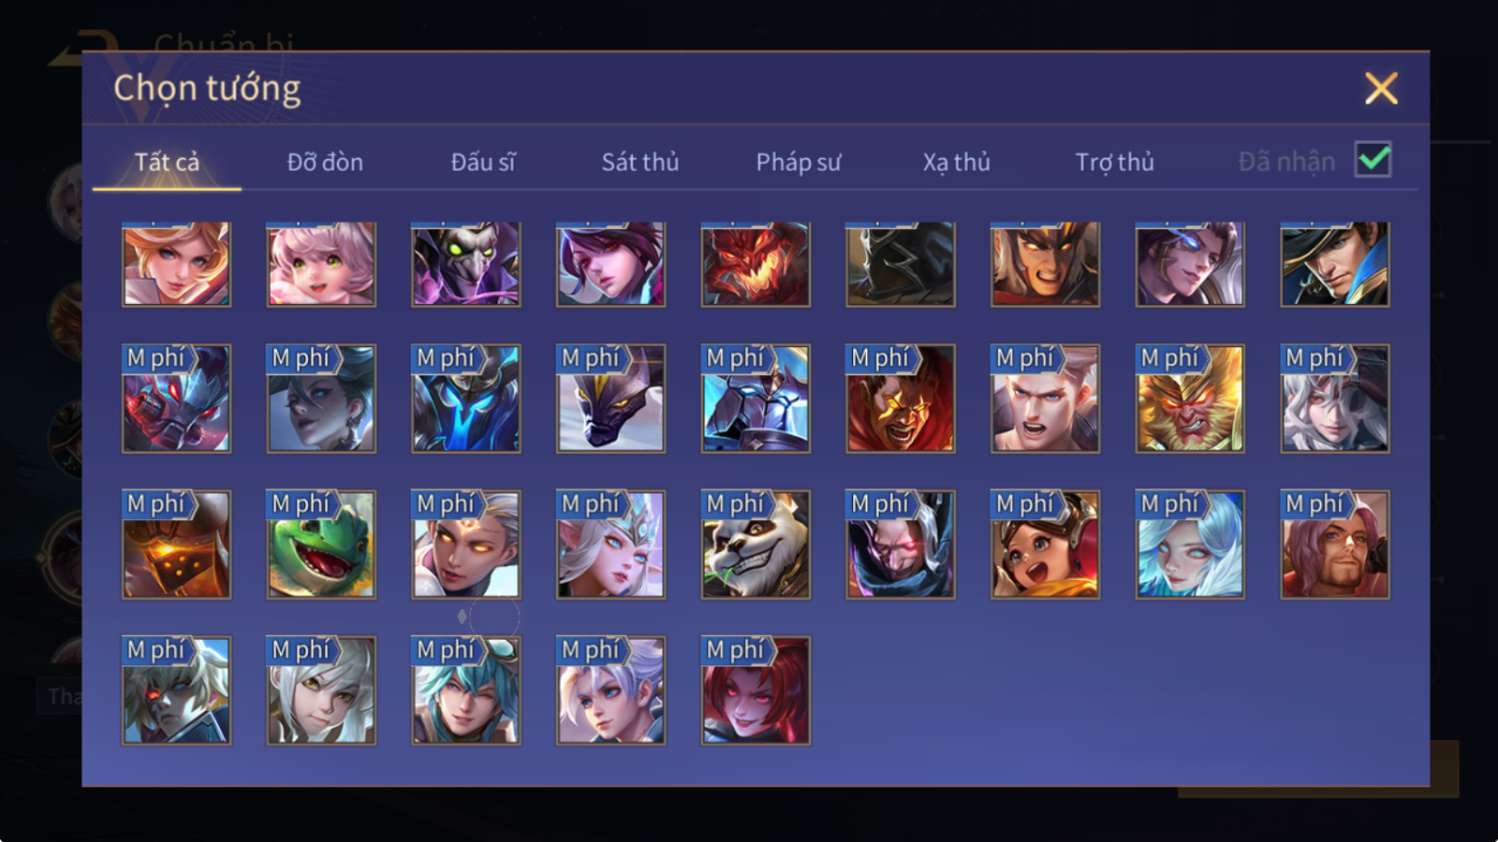Pick the golden monkey king hero
Screen dimensions: 1498x842
pyautogui.click(x=1189, y=398)
